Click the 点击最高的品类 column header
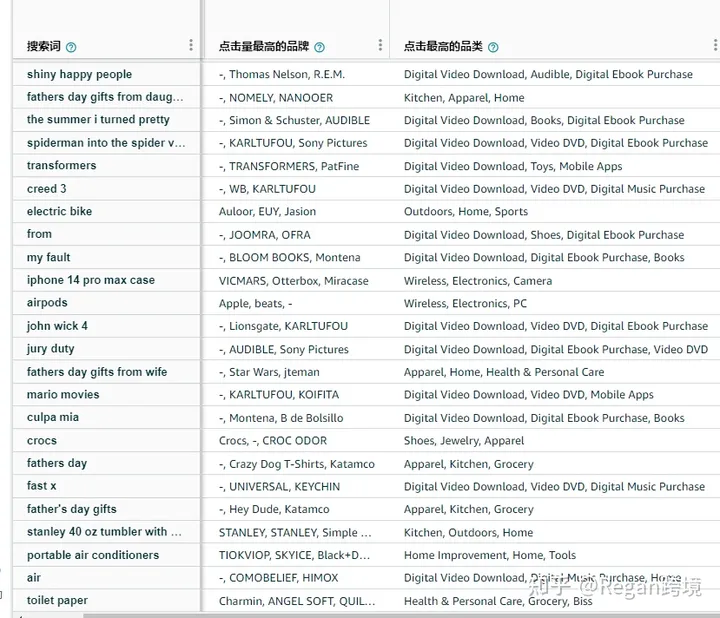Viewport: 720px width, 618px height. tap(443, 46)
